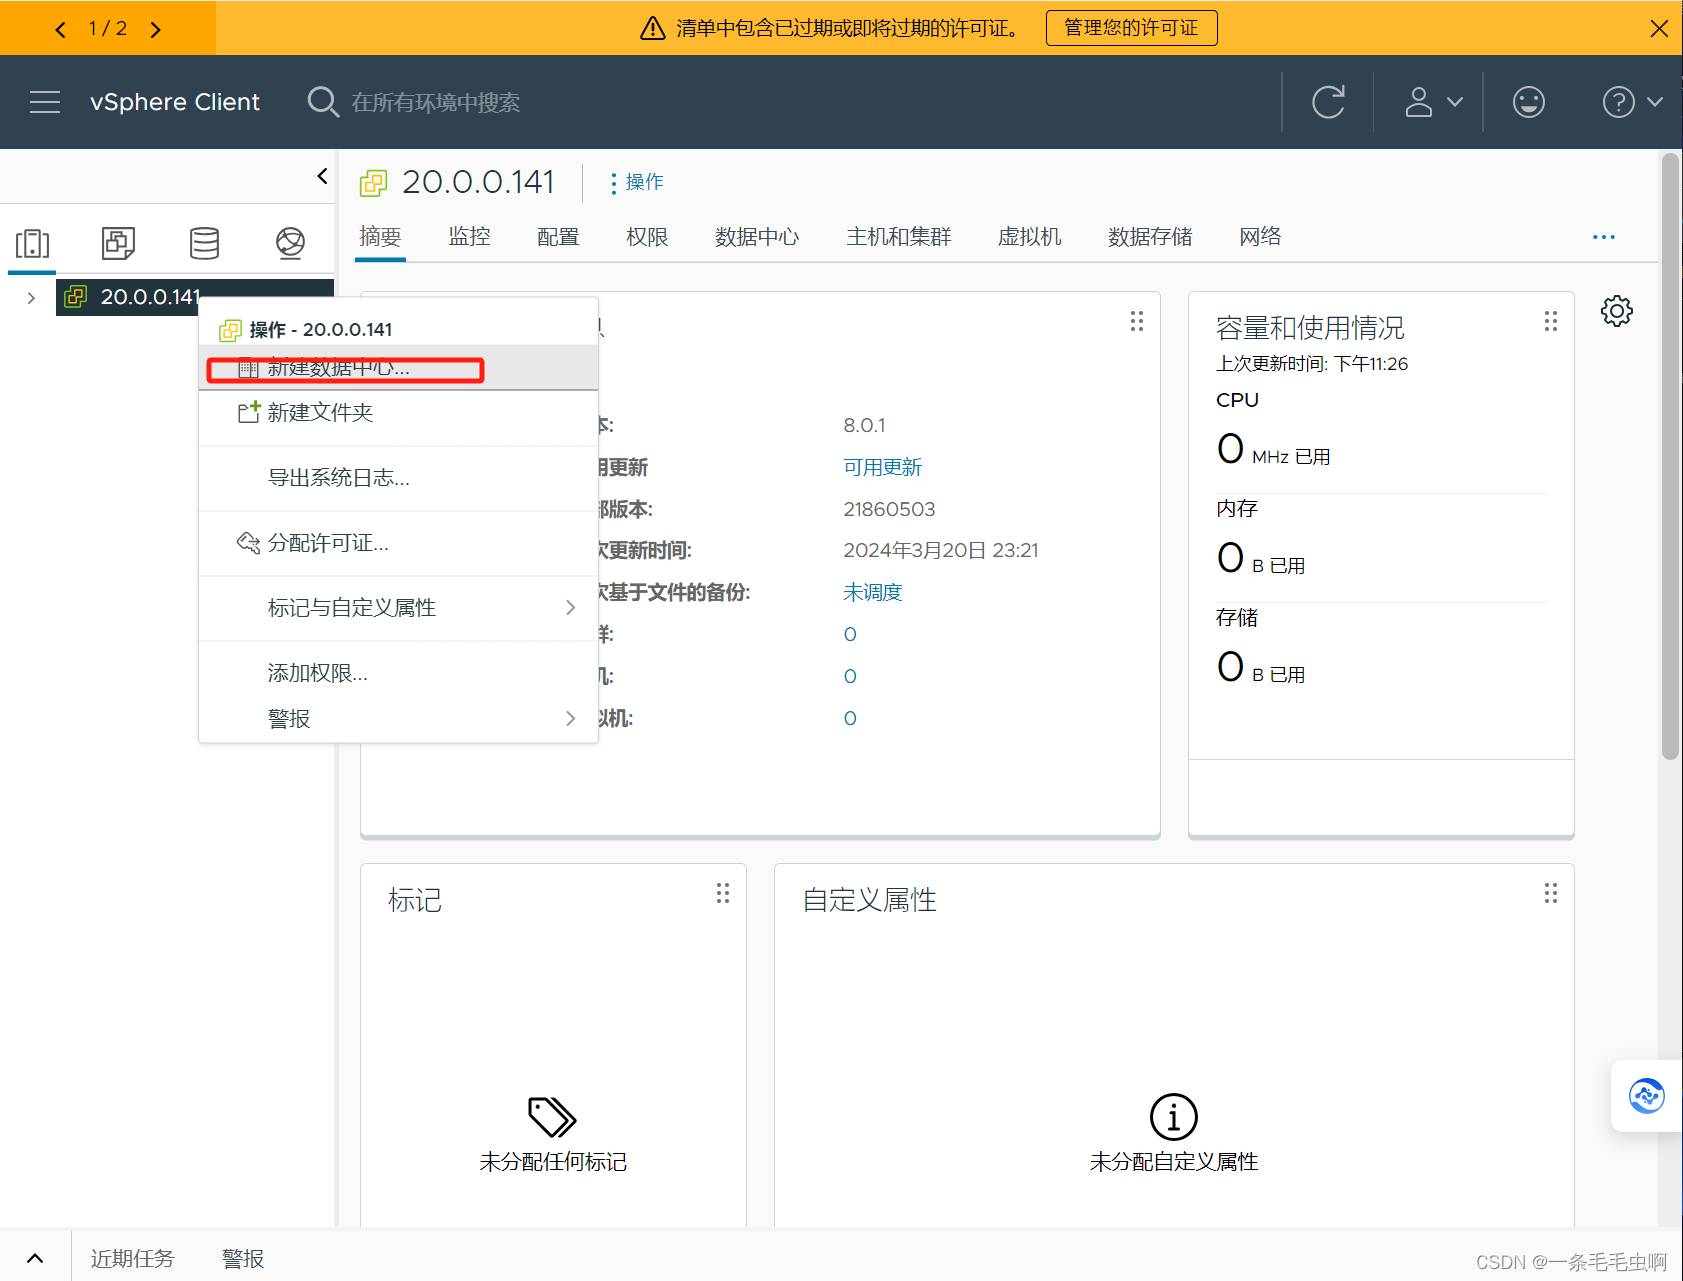Open the user account dropdown
Screen dimensions: 1683x1281
tap(1433, 102)
